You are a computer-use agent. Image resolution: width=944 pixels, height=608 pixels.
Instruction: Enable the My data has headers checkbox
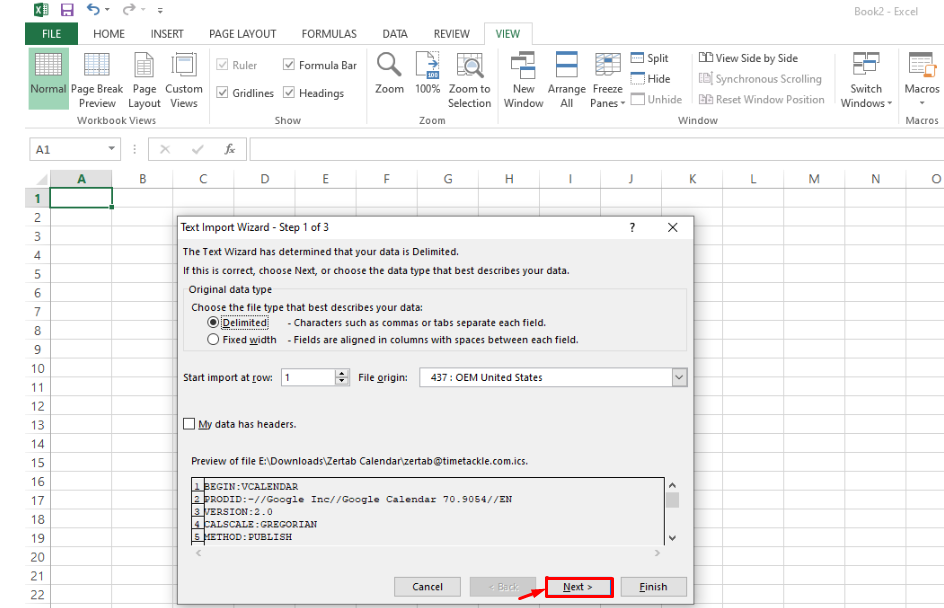(x=190, y=423)
